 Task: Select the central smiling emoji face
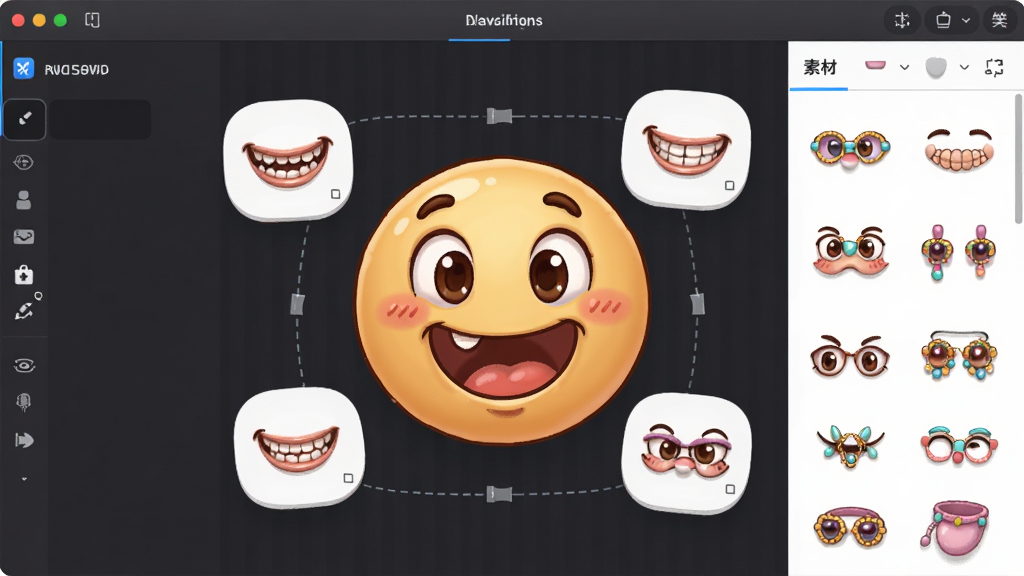(x=502, y=300)
